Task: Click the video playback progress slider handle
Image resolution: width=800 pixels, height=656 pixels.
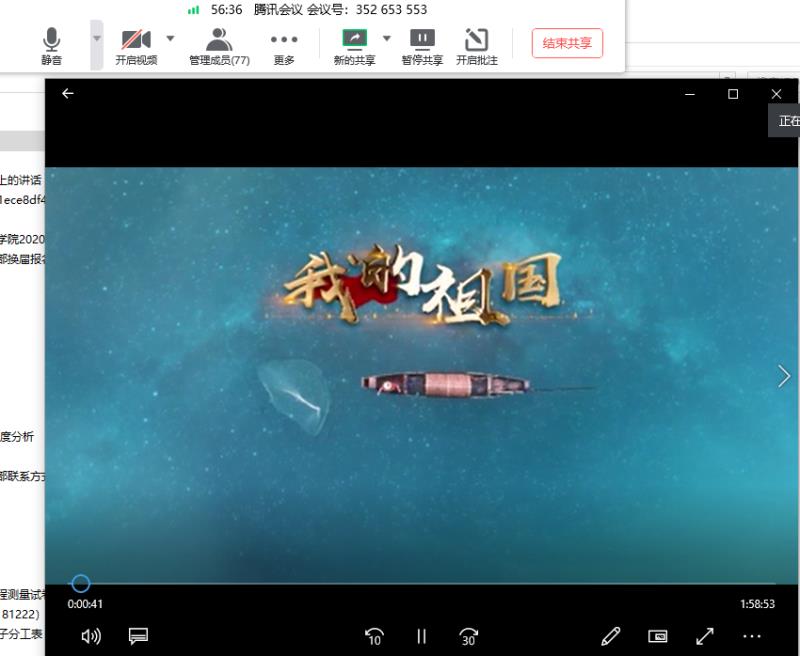Action: [81, 583]
